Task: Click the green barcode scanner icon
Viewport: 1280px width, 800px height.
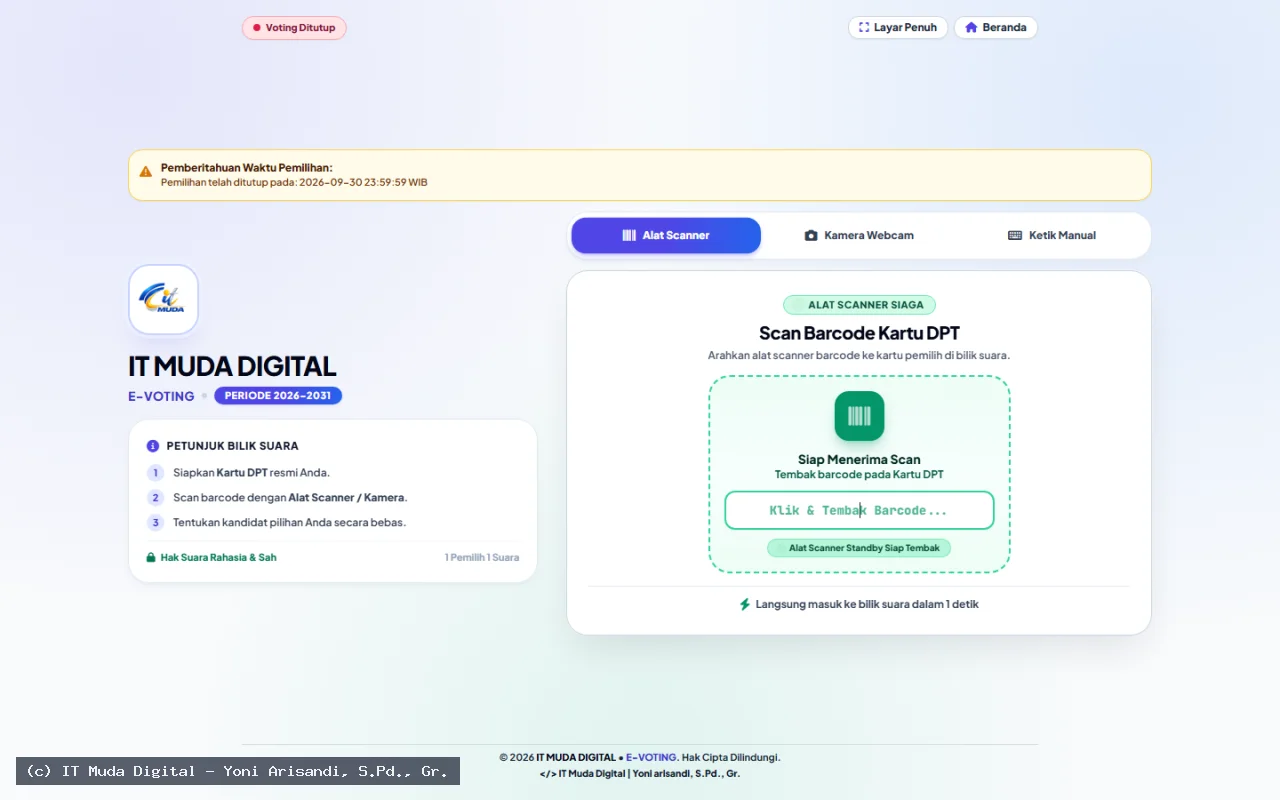Action: tap(859, 416)
